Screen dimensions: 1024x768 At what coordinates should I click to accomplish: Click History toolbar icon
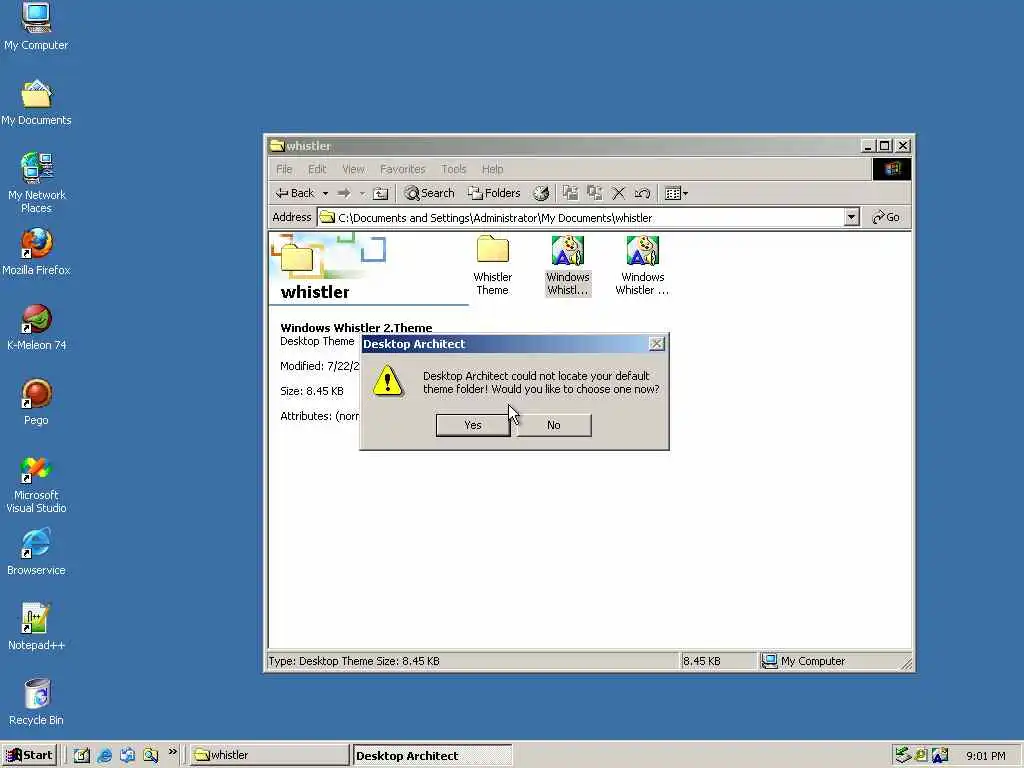point(541,193)
